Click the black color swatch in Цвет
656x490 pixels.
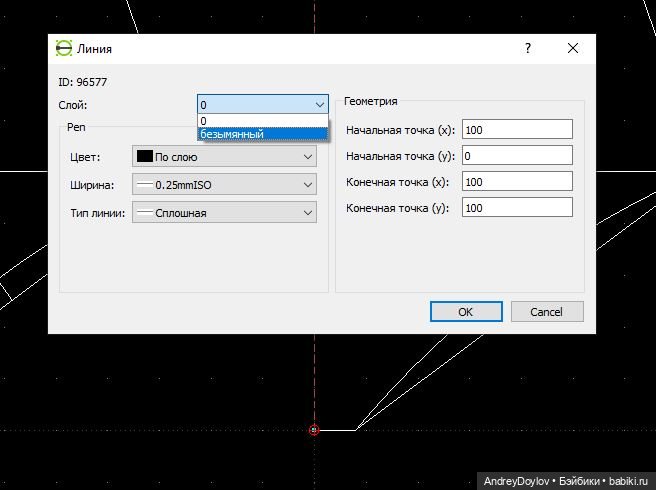(x=144, y=157)
